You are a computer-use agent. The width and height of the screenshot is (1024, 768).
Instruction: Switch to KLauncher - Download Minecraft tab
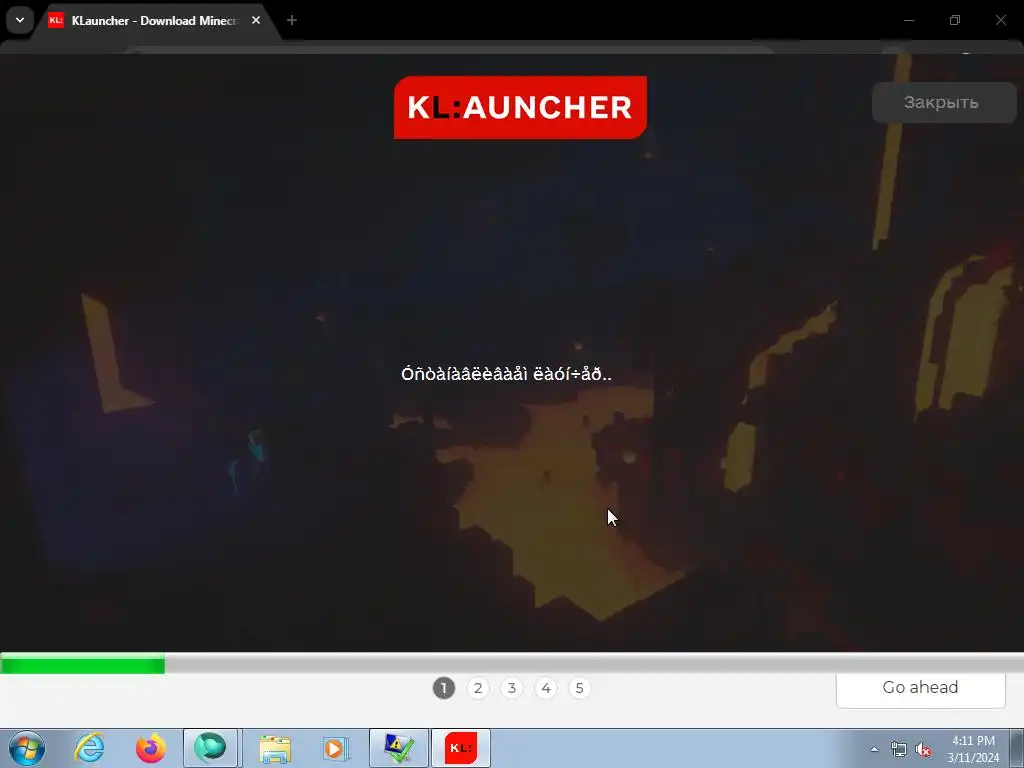[155, 21]
